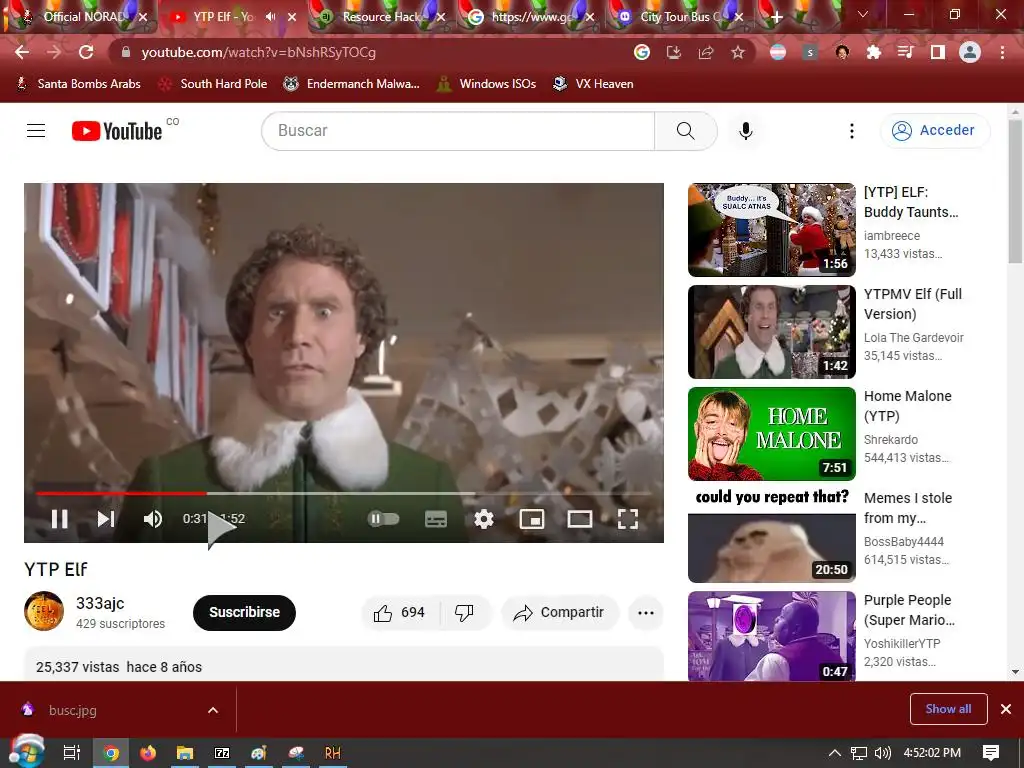Close the downloads shelf
The width and height of the screenshot is (1024, 768).
pyautogui.click(x=1006, y=709)
